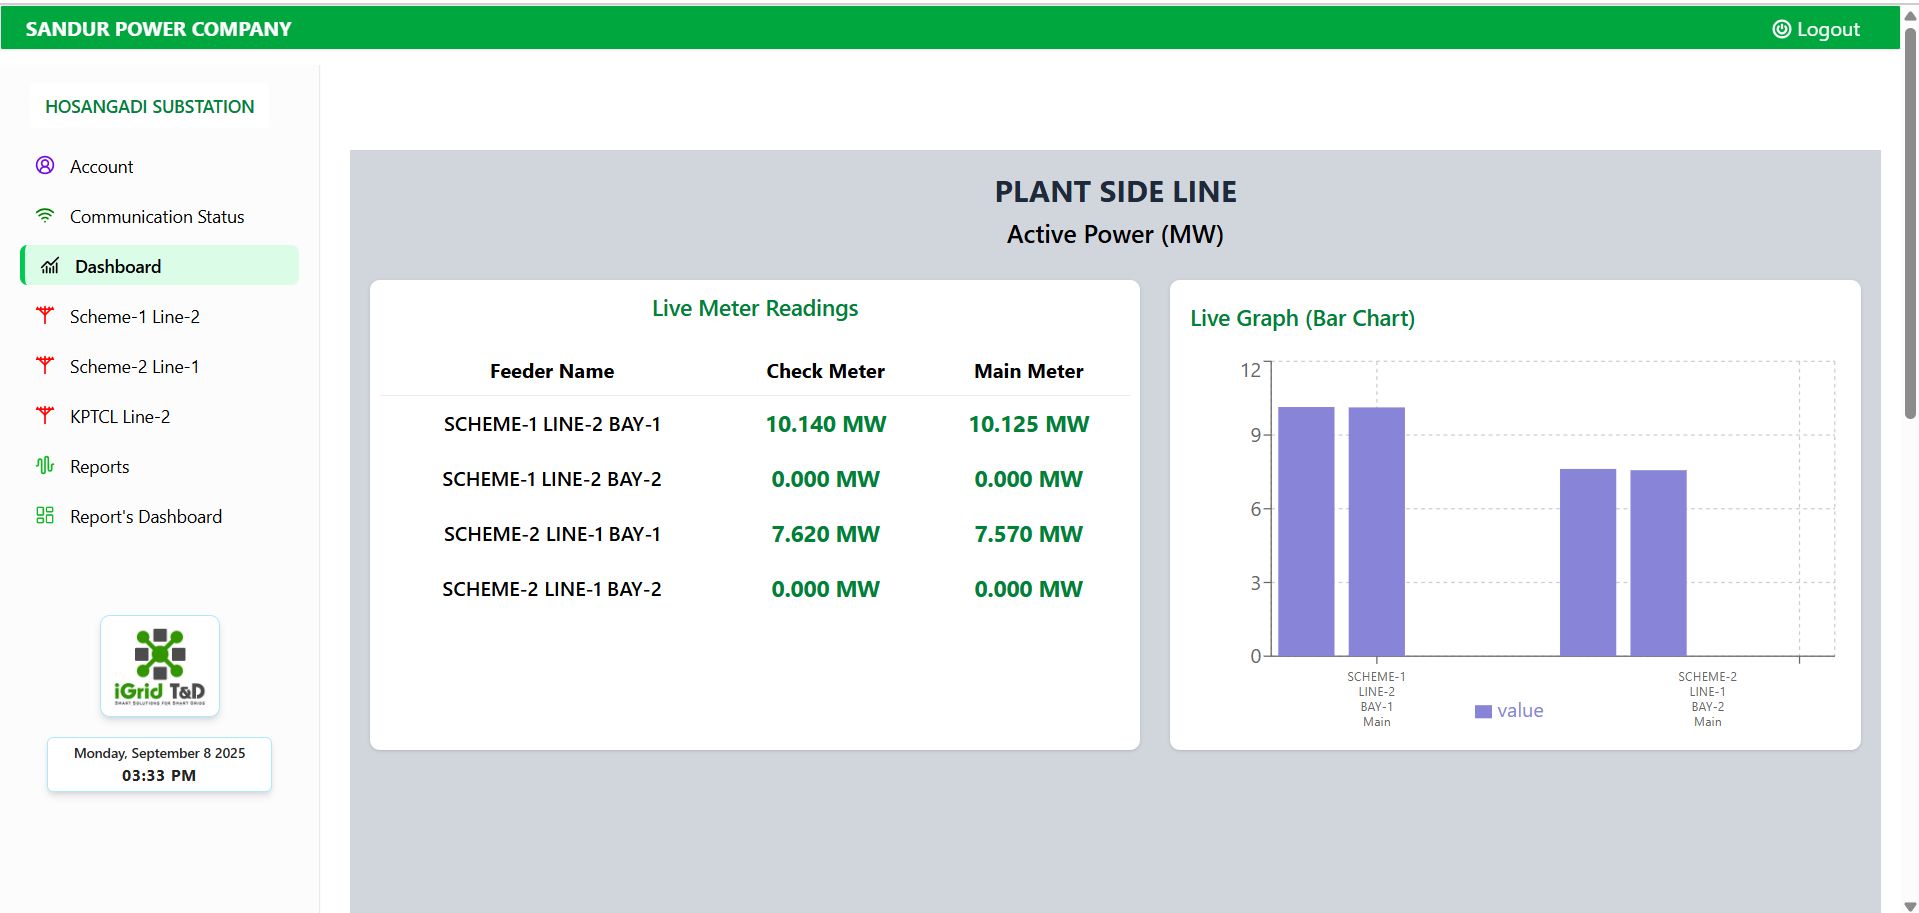Open Scheme-2 Line-1 page

click(160, 366)
